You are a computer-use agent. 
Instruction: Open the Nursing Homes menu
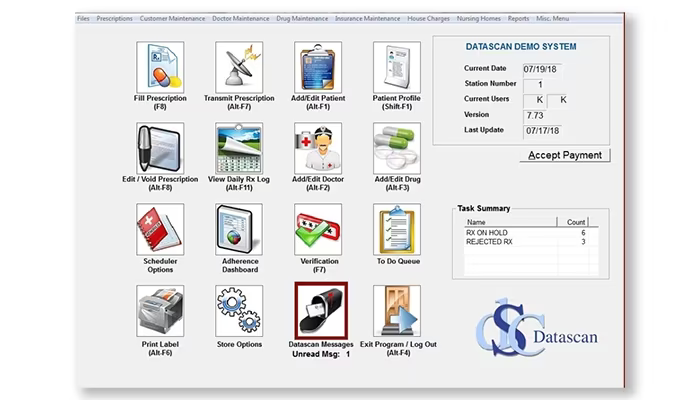(x=479, y=18)
